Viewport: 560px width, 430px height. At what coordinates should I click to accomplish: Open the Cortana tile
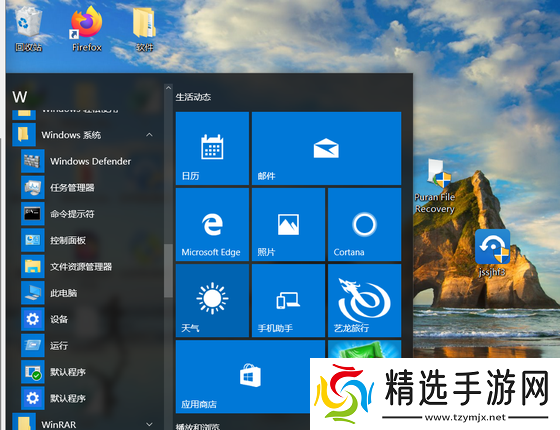(364, 225)
